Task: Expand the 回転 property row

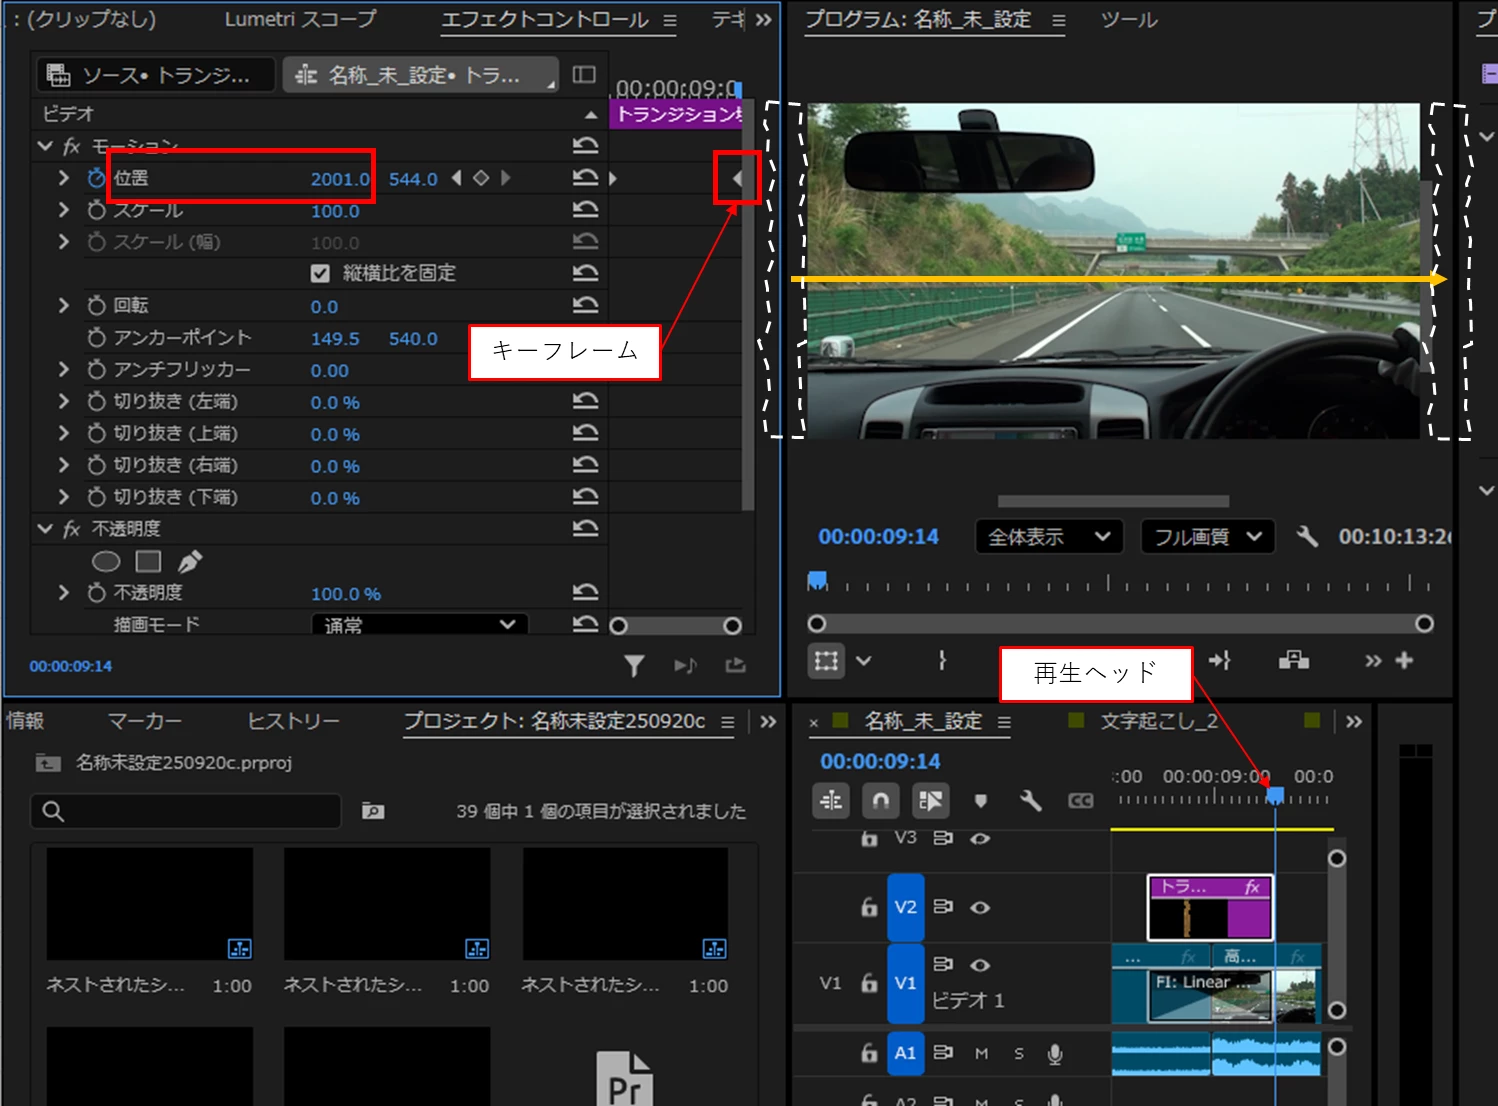Action: coord(64,305)
